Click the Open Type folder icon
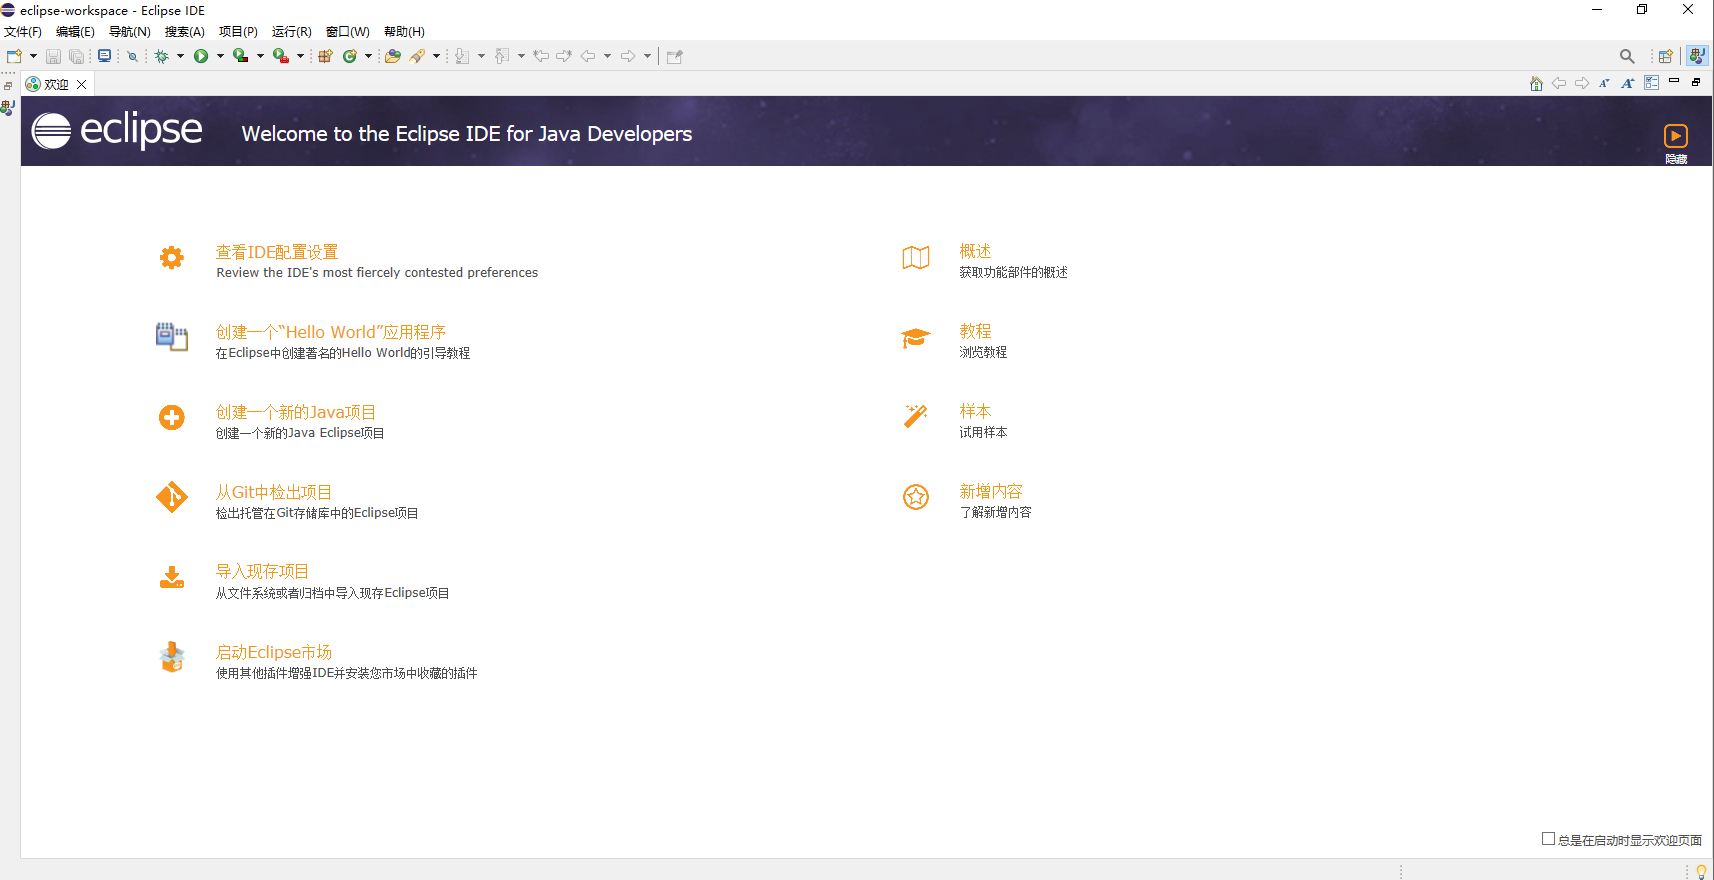Screen dimensions: 1714x880 tap(393, 56)
